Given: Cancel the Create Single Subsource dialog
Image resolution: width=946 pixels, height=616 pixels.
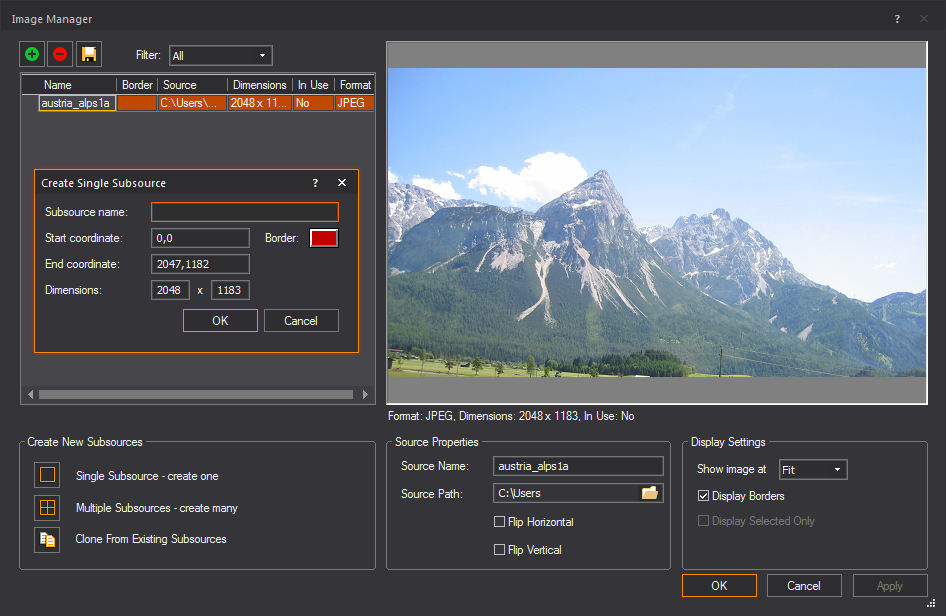Looking at the screenshot, I should 301,321.
